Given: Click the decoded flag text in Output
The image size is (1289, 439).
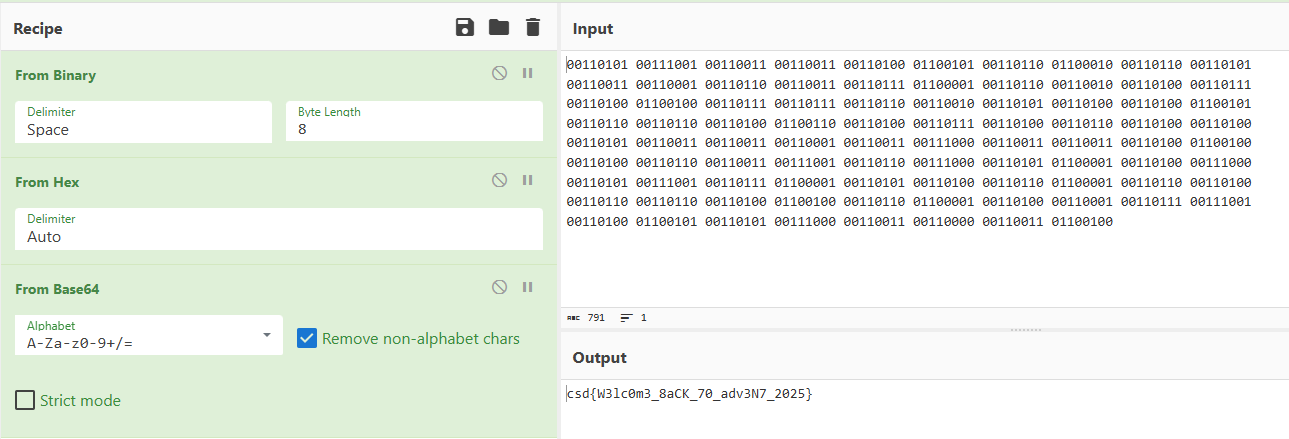Looking at the screenshot, I should [689, 394].
